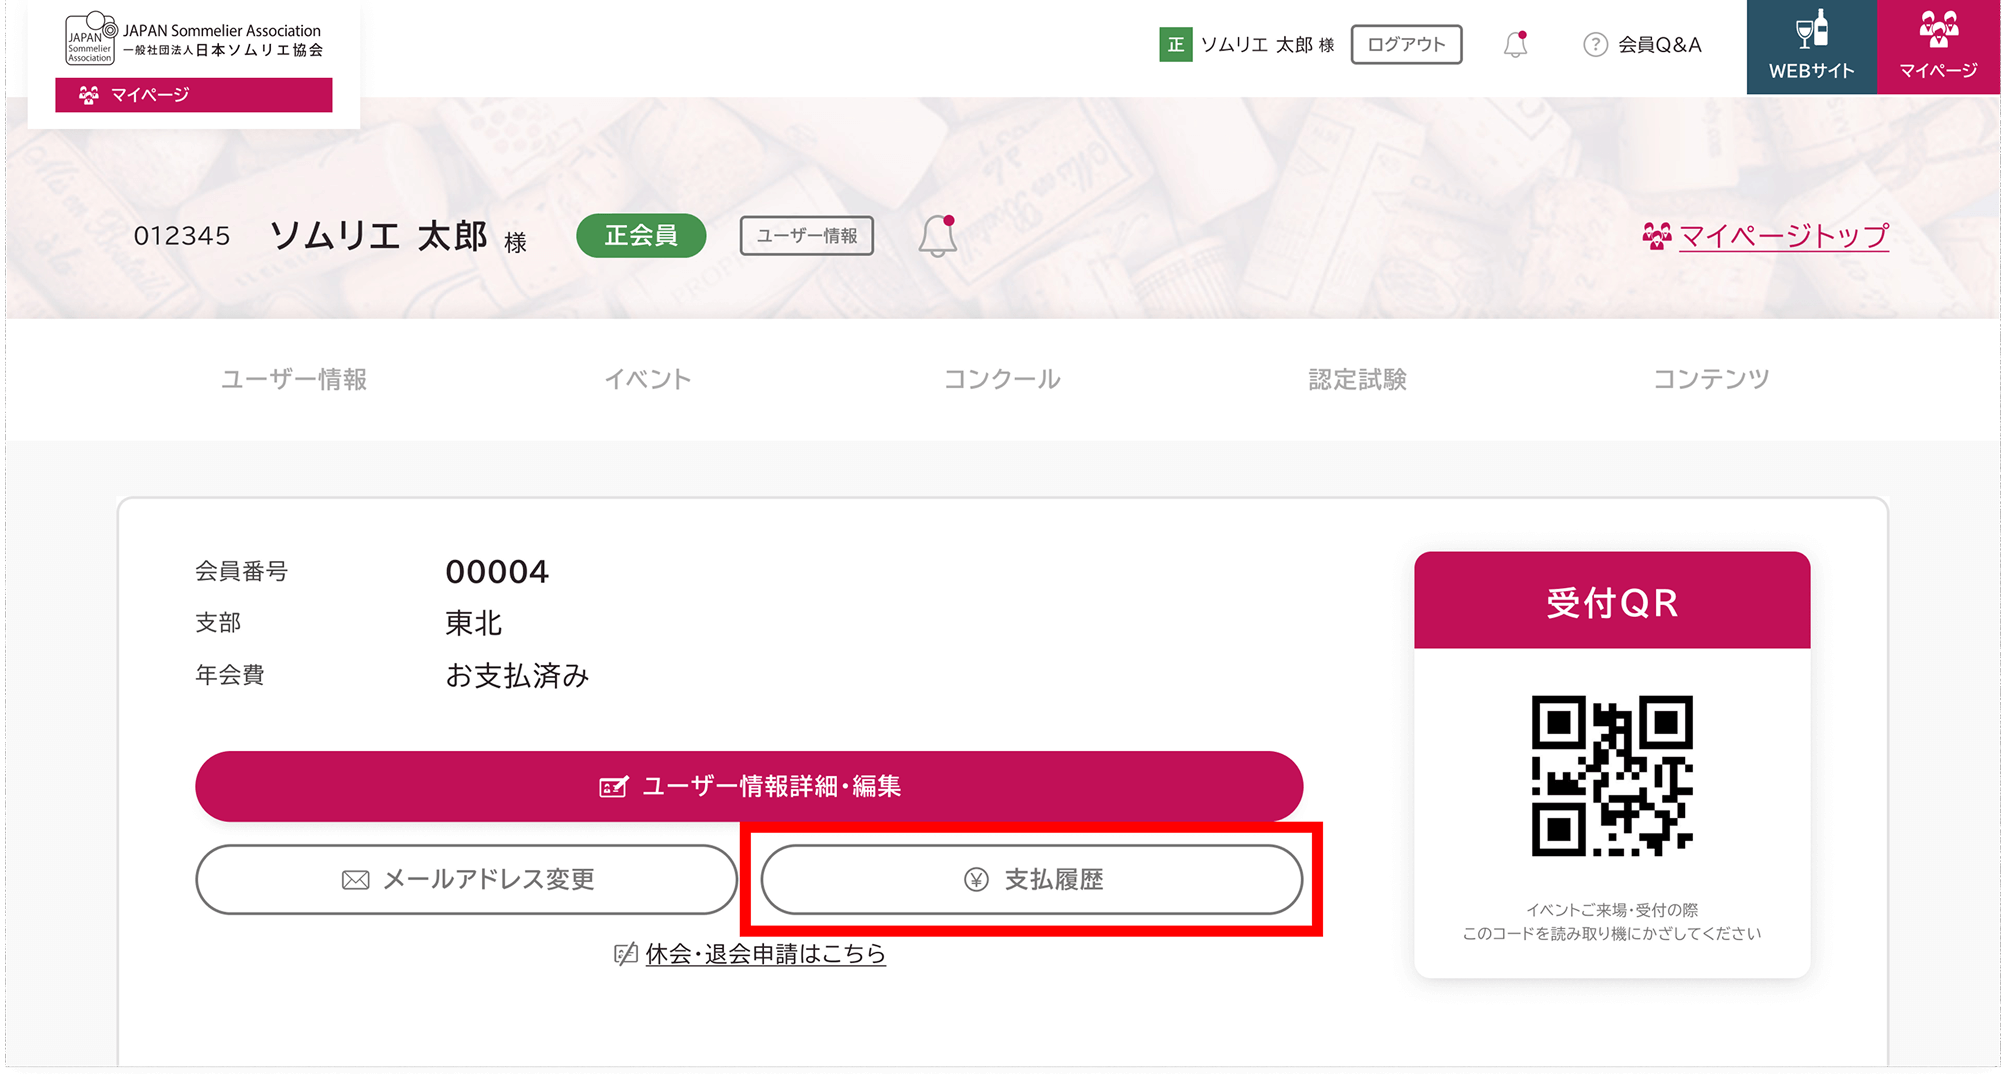Click the document icon beside 休会・退会申請
The image size is (2006, 1074).
(x=626, y=954)
